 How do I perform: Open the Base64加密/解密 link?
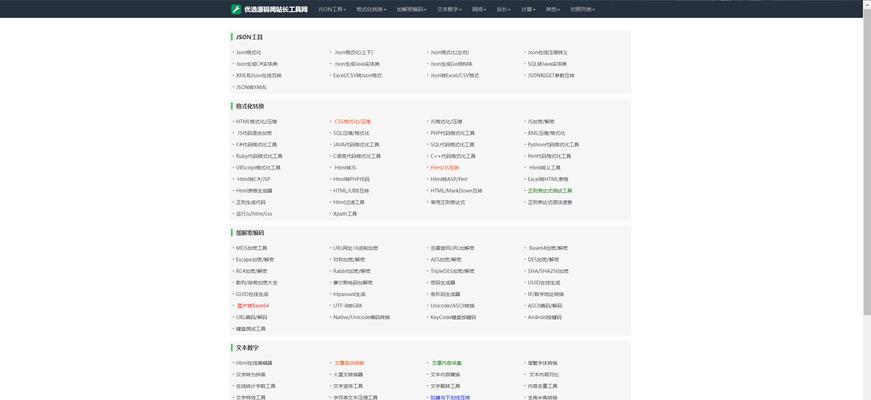click(548, 248)
